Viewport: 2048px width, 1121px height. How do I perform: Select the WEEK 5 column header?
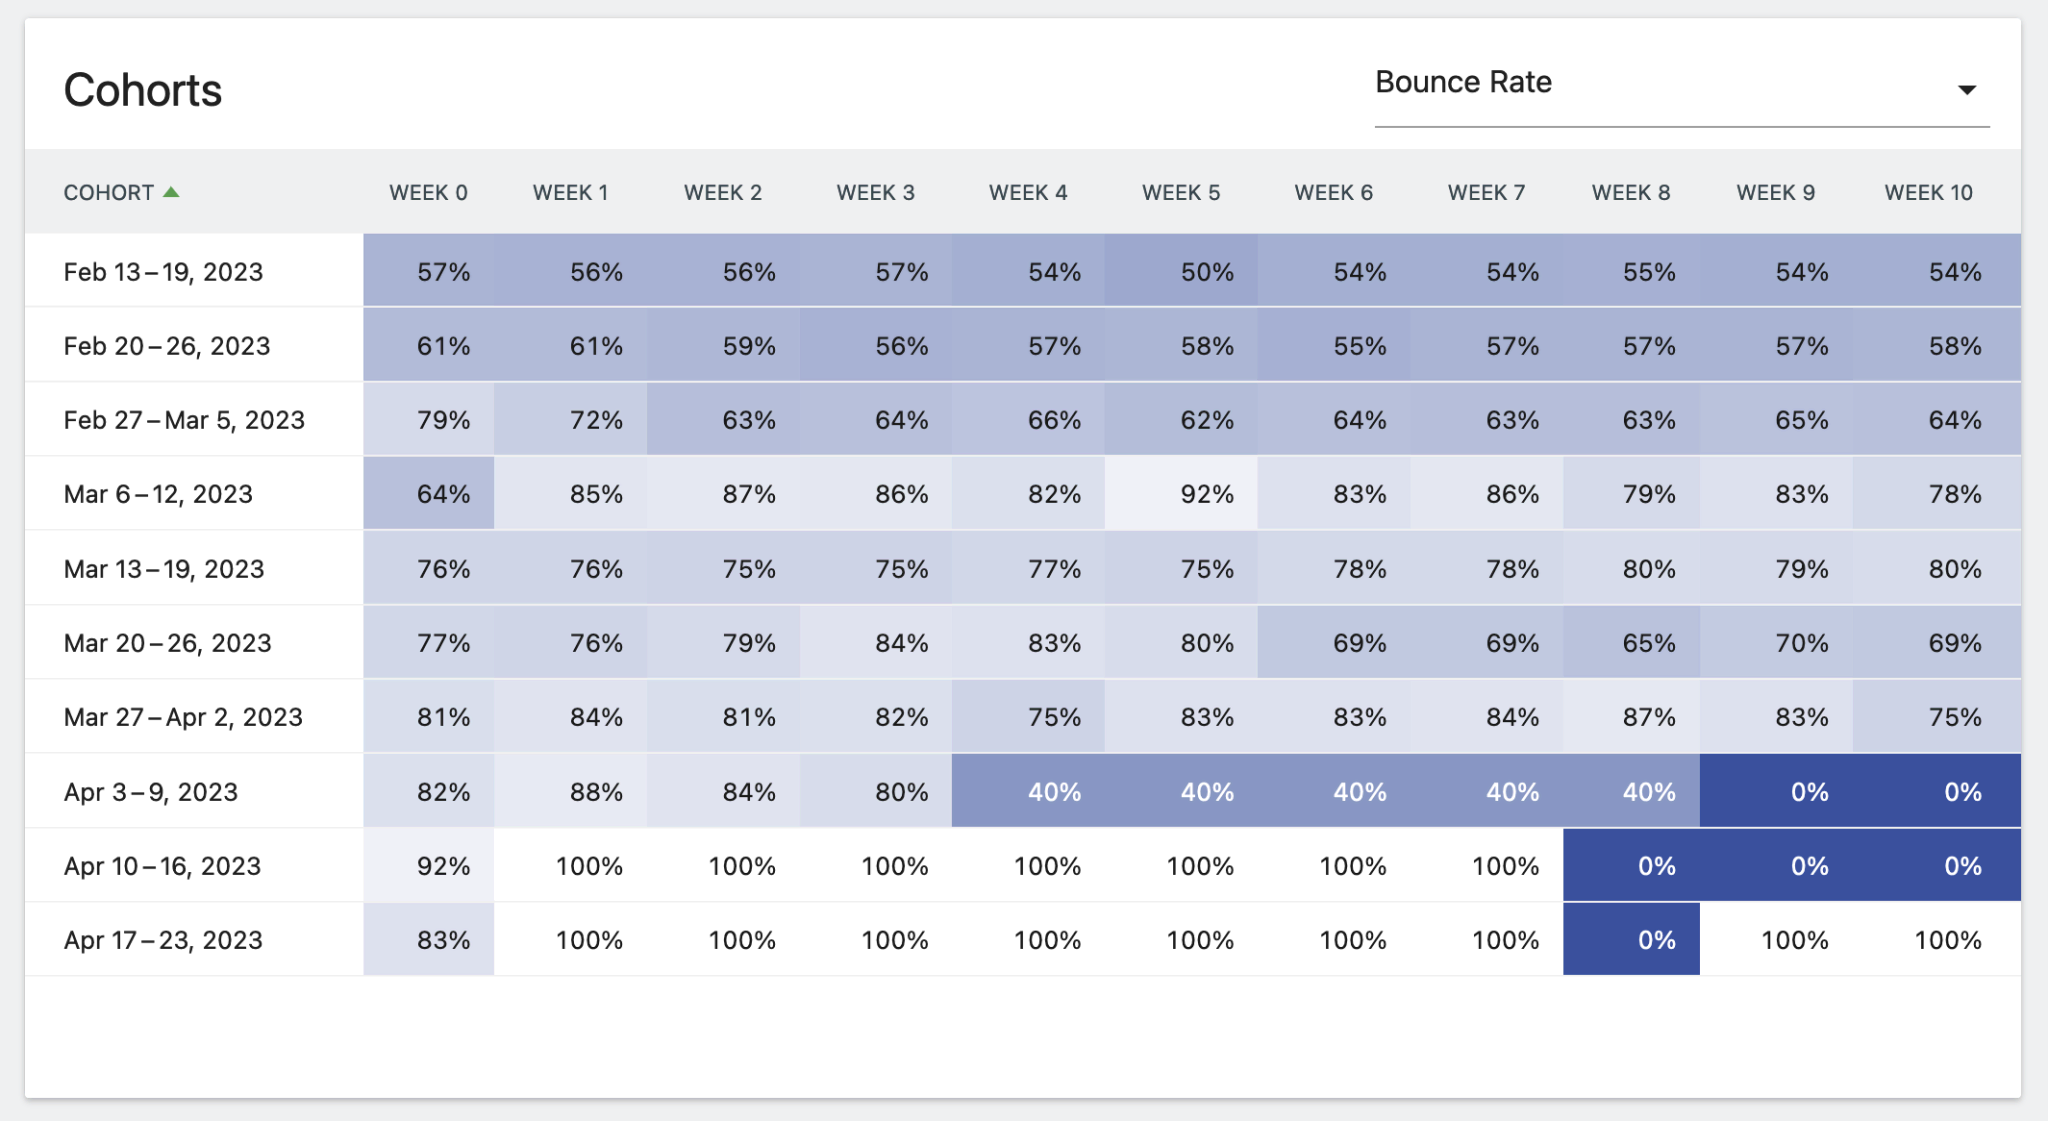[1181, 192]
